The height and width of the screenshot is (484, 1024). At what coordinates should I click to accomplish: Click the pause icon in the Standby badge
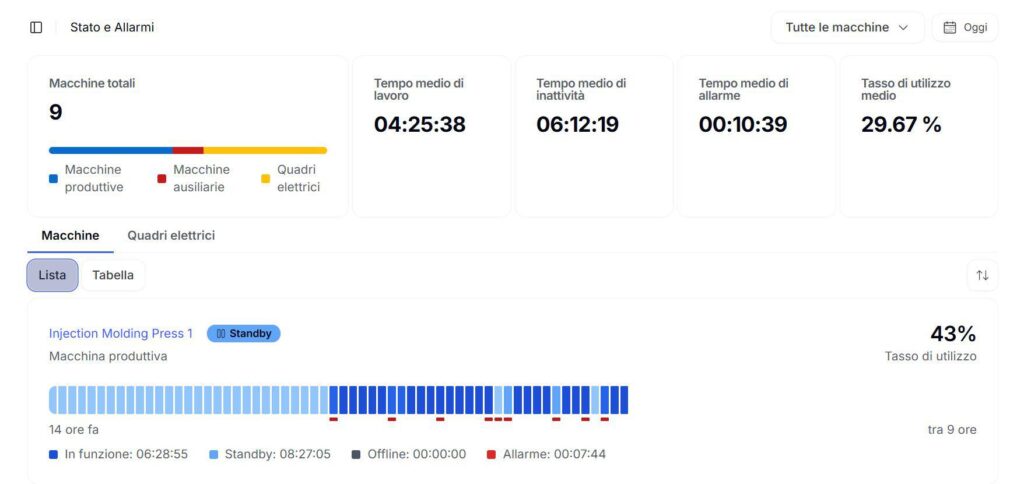(221, 334)
